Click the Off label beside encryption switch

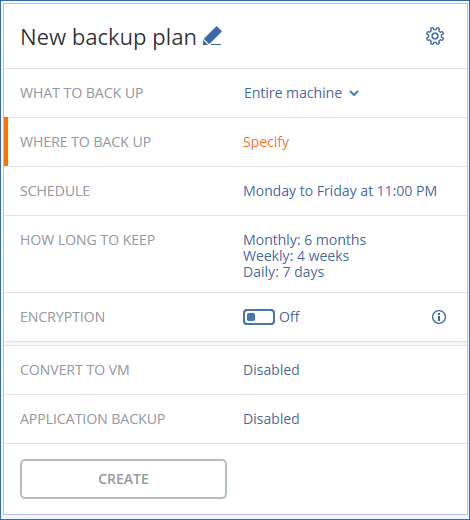[289, 317]
